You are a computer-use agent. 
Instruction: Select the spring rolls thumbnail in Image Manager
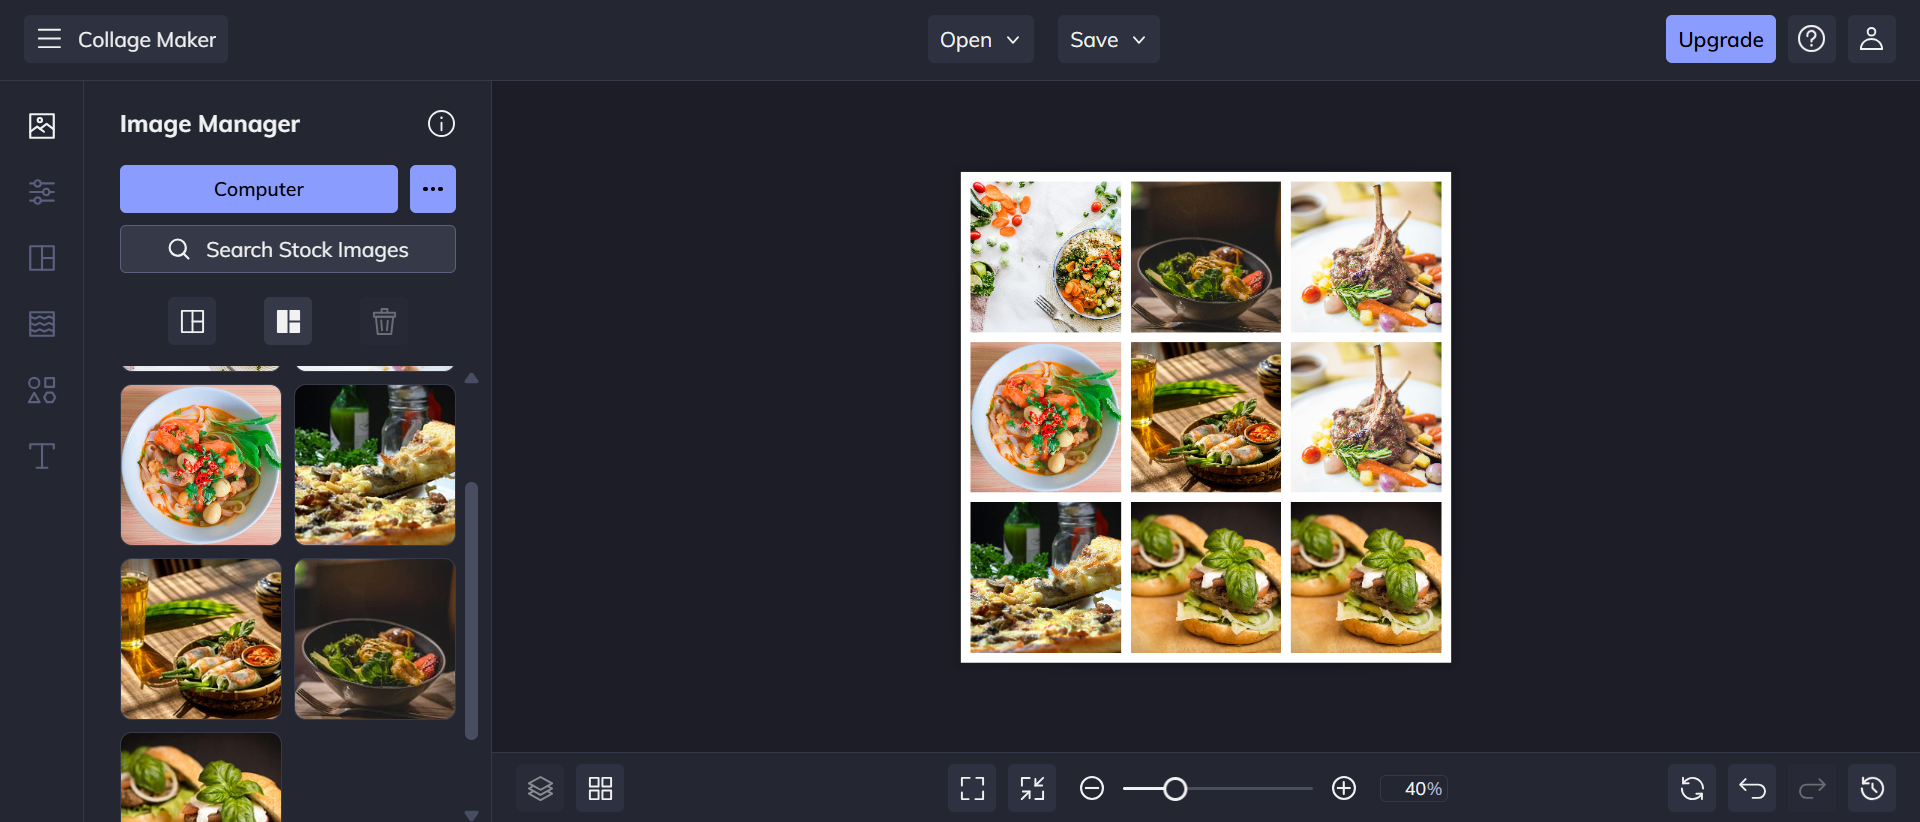click(201, 639)
